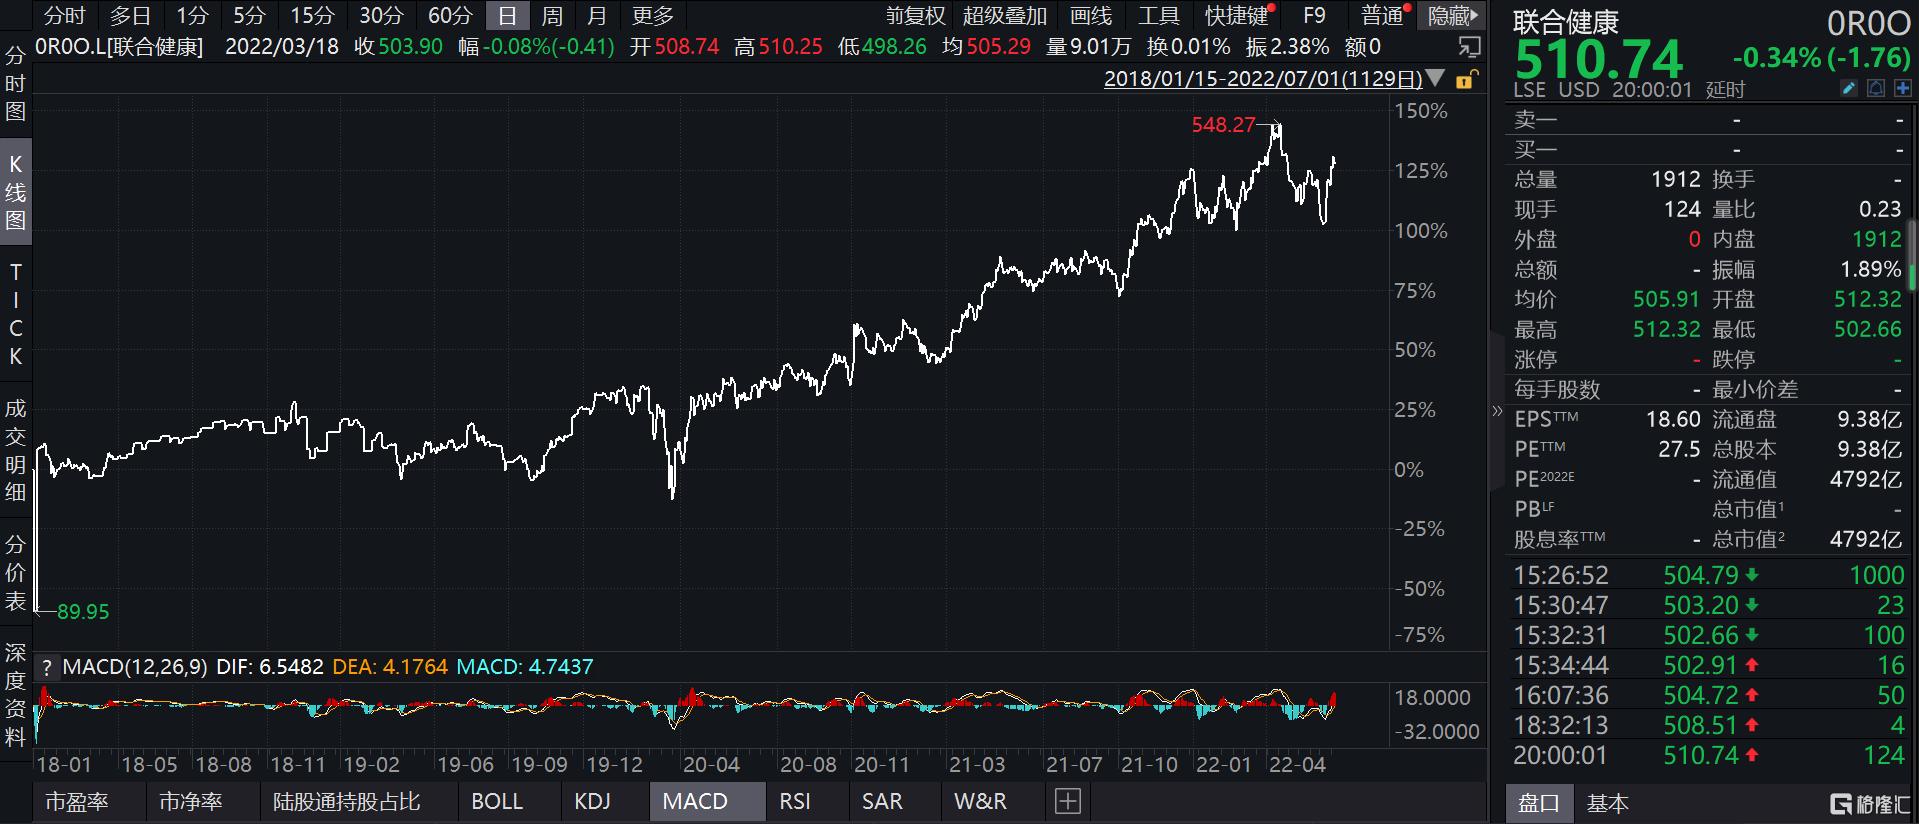Collapse side panel with double-chevron handle
1919x824 pixels.
(1497, 411)
